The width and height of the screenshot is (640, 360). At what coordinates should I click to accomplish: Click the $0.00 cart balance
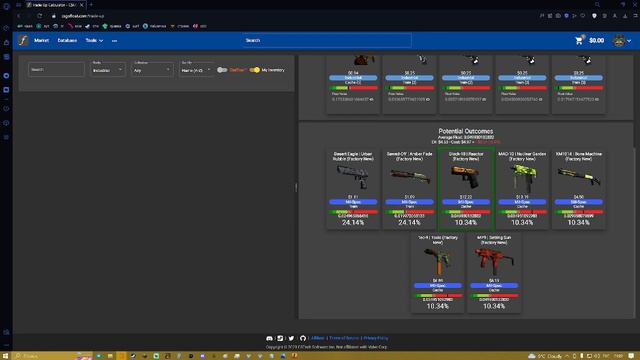[x=596, y=40]
